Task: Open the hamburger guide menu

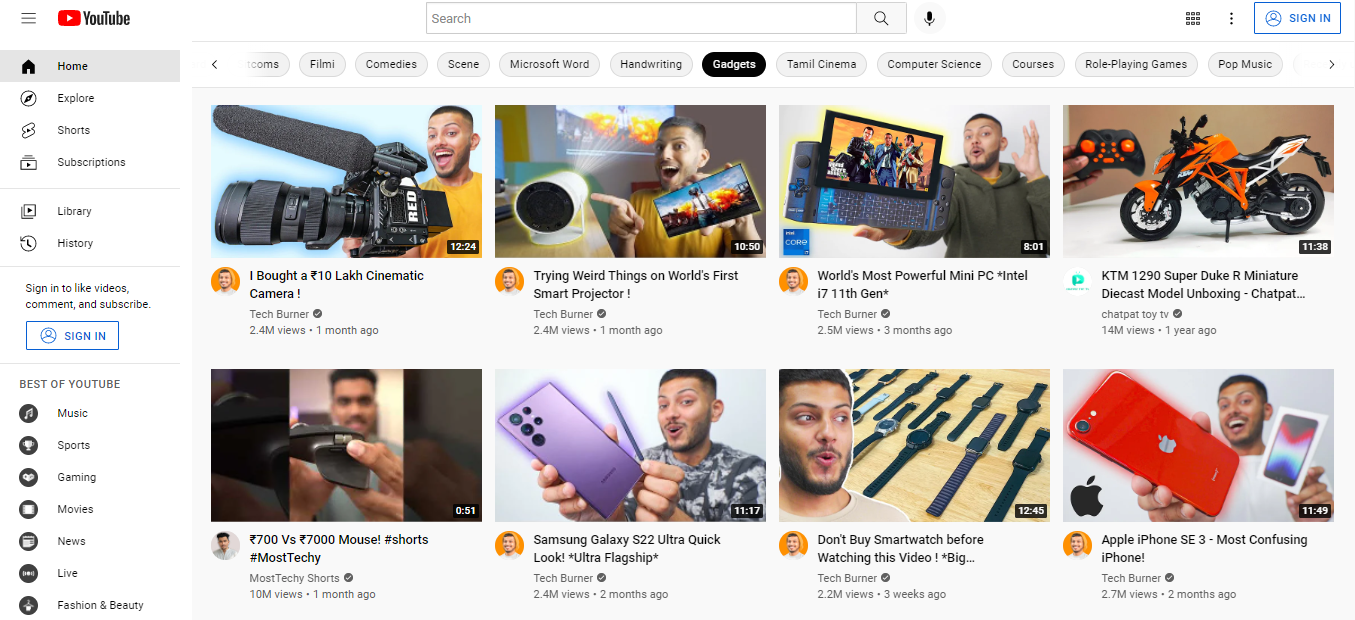Action: click(28, 18)
